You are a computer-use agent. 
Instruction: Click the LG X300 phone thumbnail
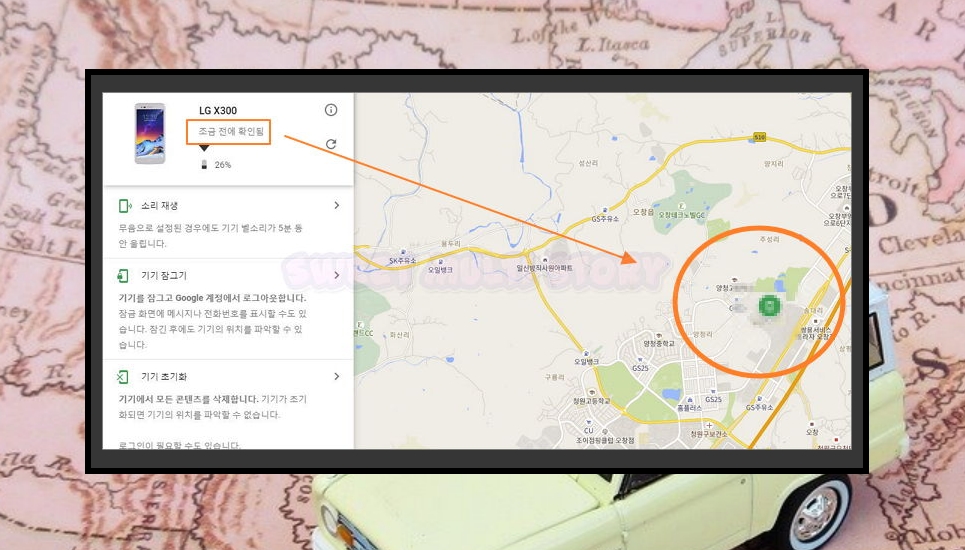150,134
